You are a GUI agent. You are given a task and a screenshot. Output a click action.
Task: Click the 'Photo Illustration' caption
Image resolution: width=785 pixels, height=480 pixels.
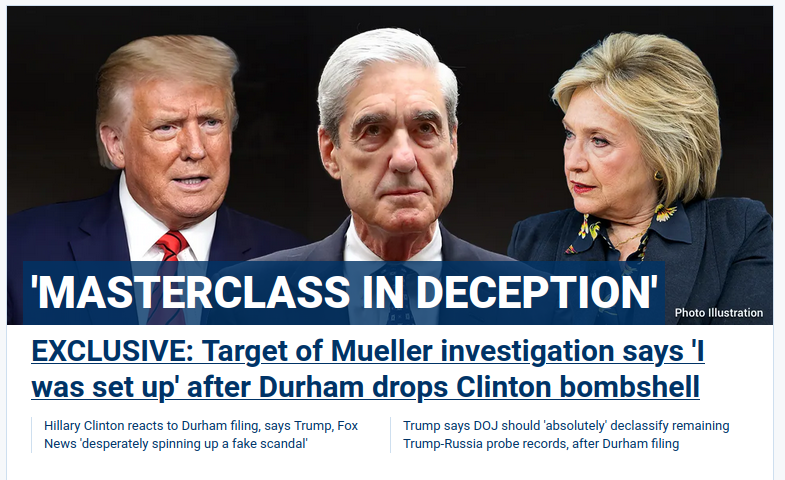pyautogui.click(x=718, y=313)
